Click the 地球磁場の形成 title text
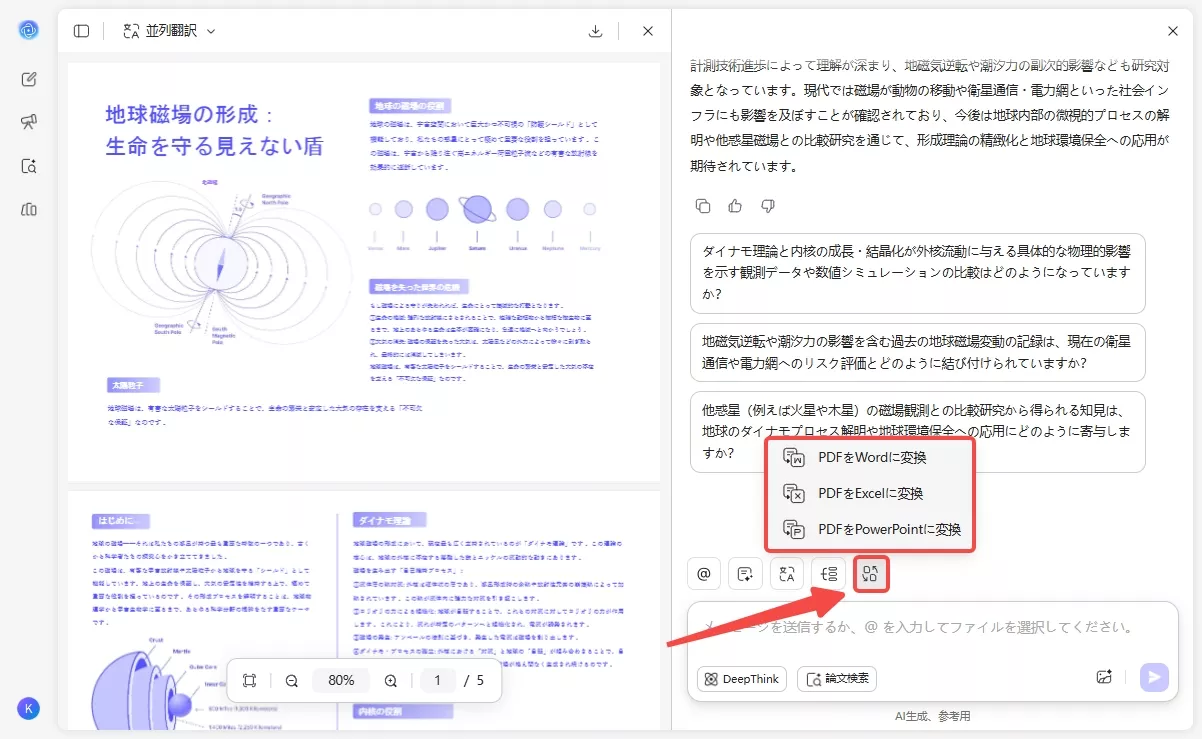The width and height of the screenshot is (1202, 739). pos(215,130)
